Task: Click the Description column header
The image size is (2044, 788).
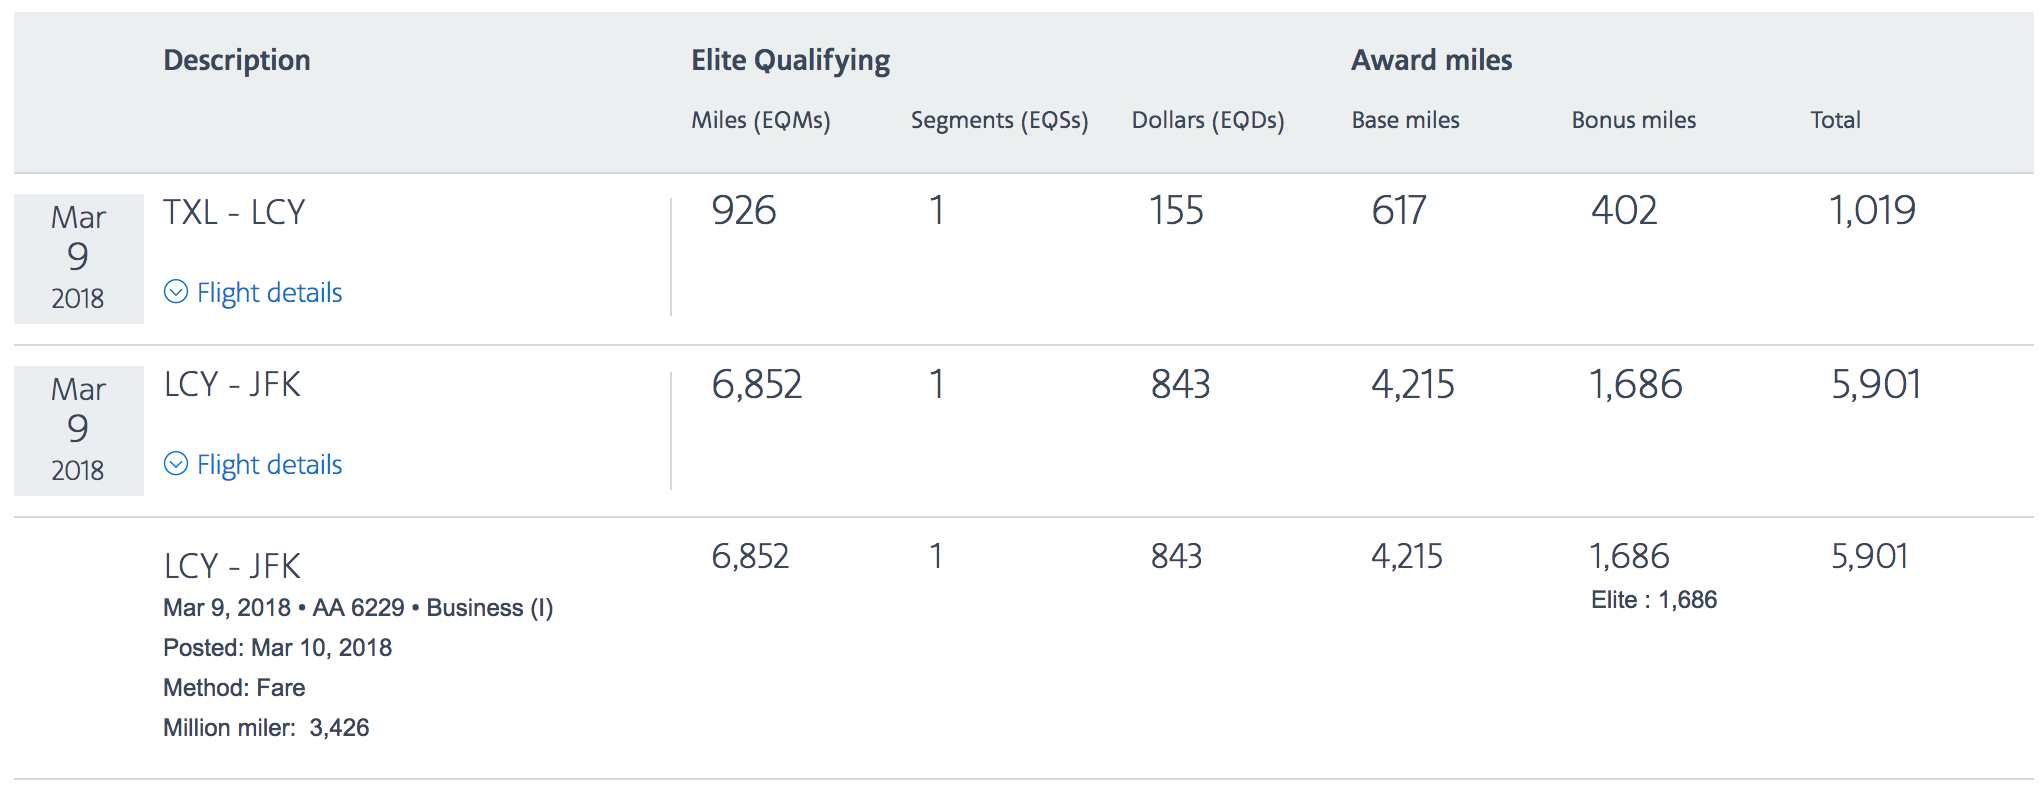Action: (237, 61)
